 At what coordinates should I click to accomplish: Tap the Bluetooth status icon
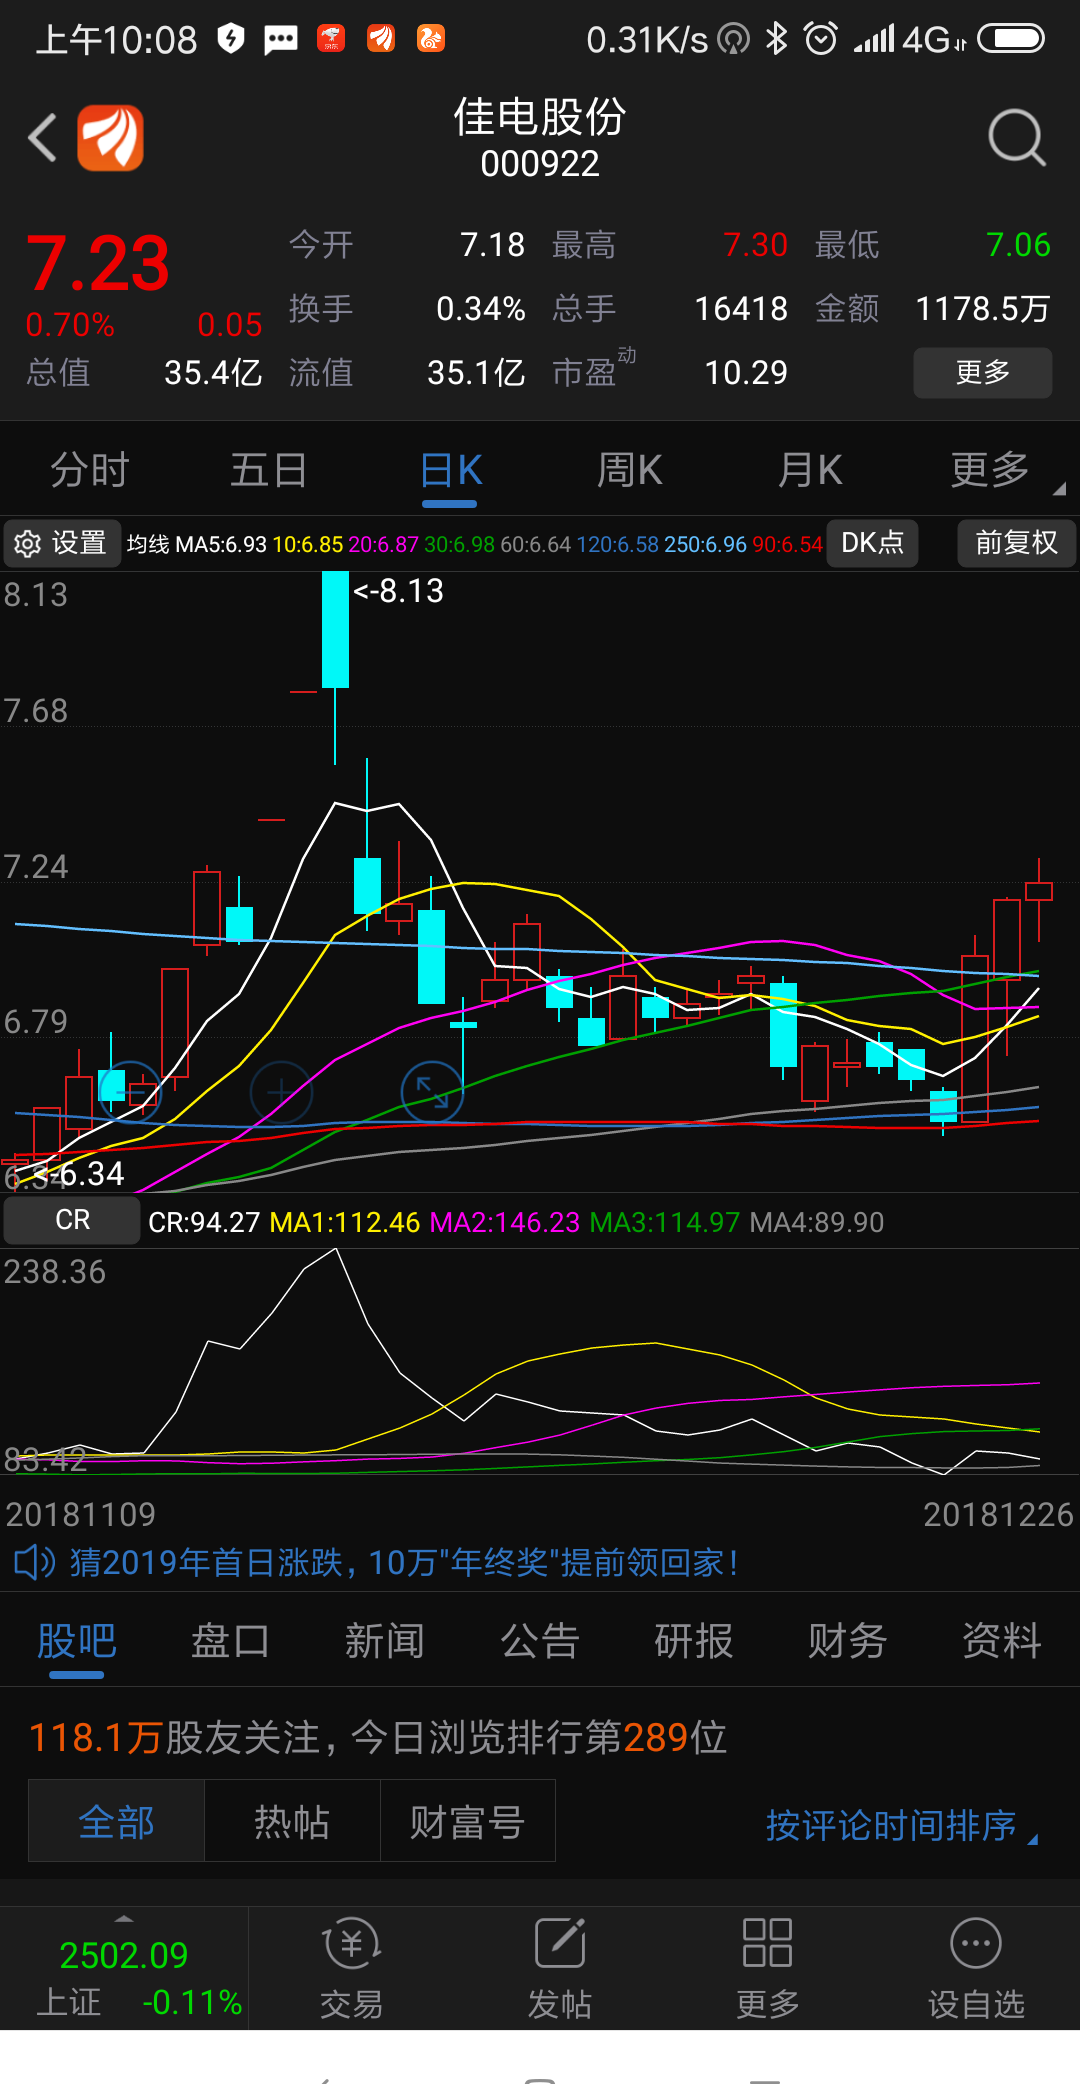(776, 40)
